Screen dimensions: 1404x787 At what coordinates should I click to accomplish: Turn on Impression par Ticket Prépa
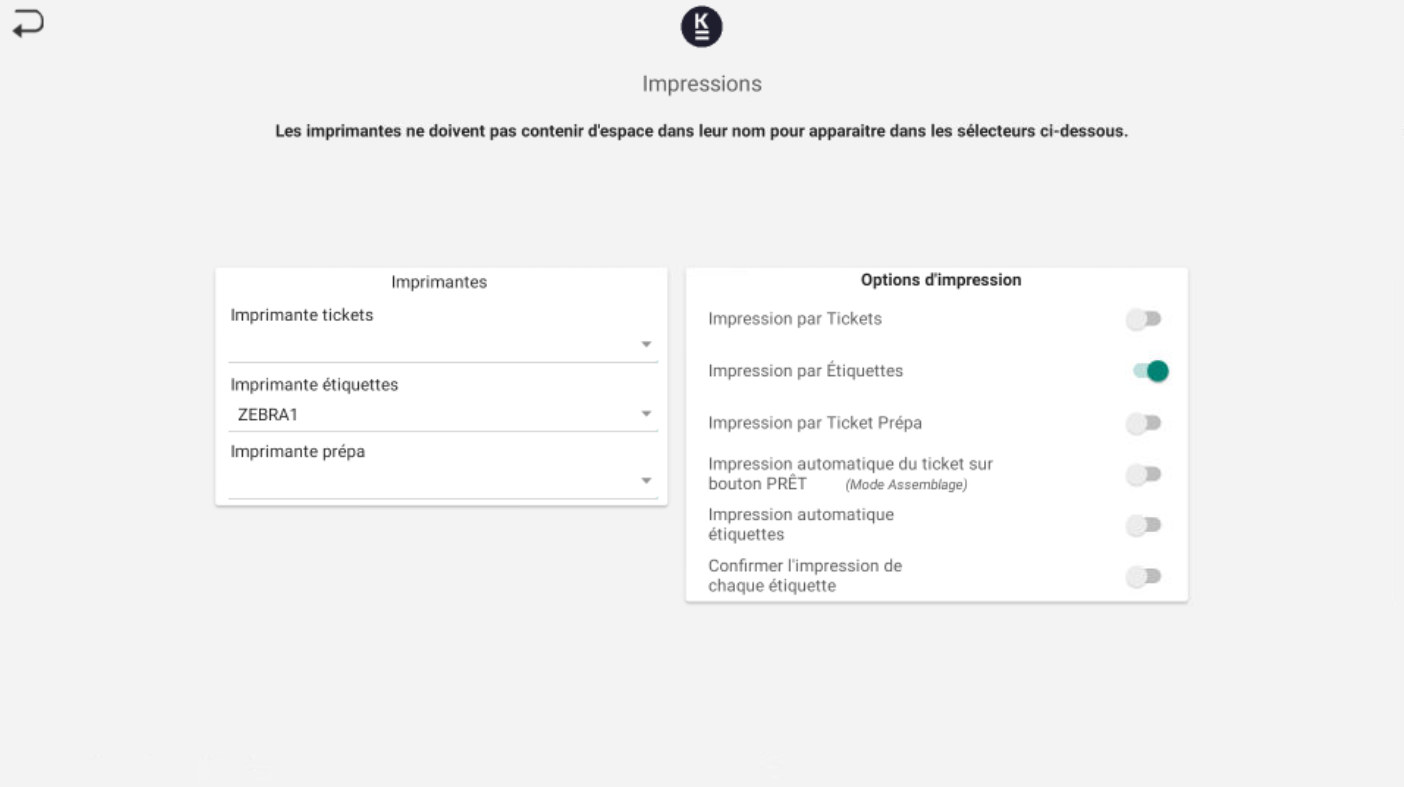tap(1143, 423)
